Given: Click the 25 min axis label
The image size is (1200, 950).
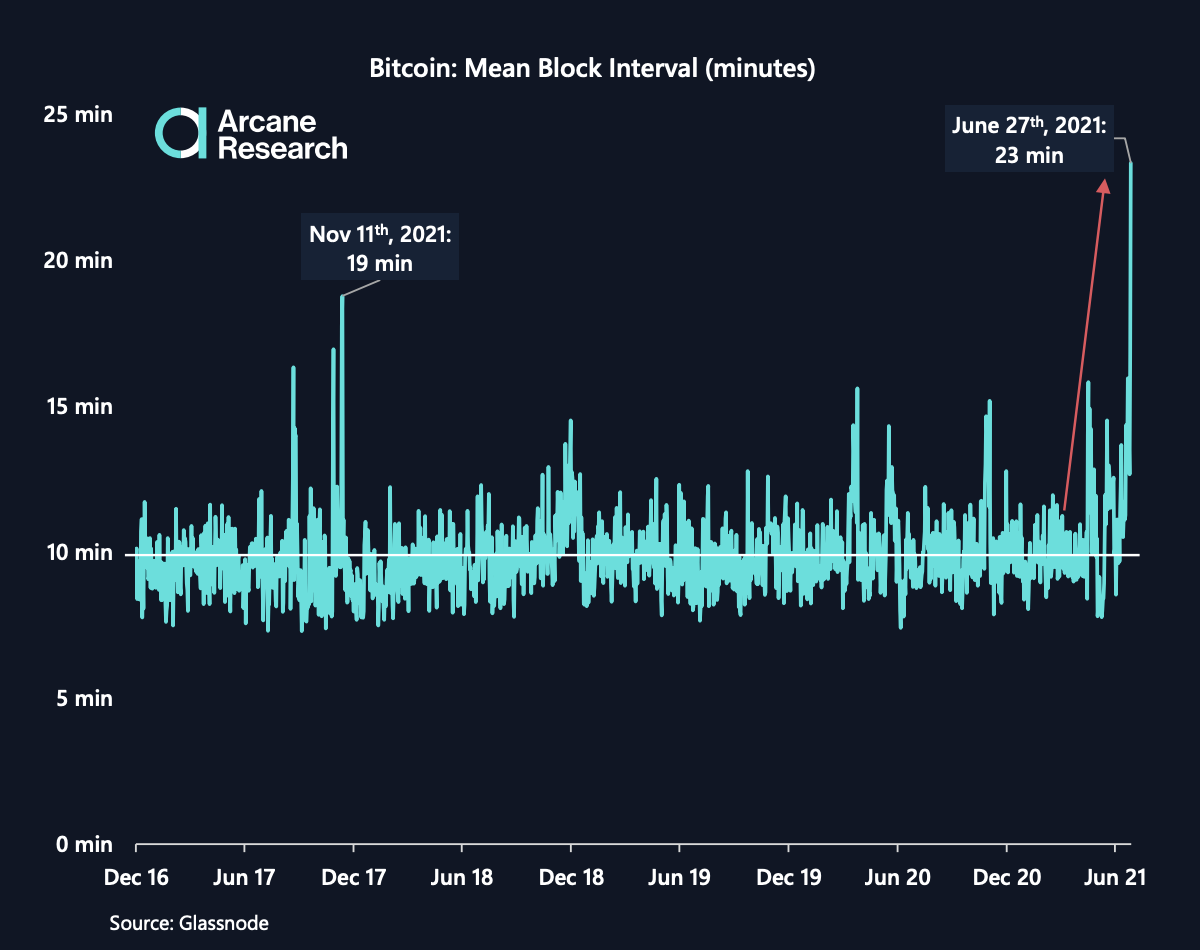Looking at the screenshot, I should (79, 114).
